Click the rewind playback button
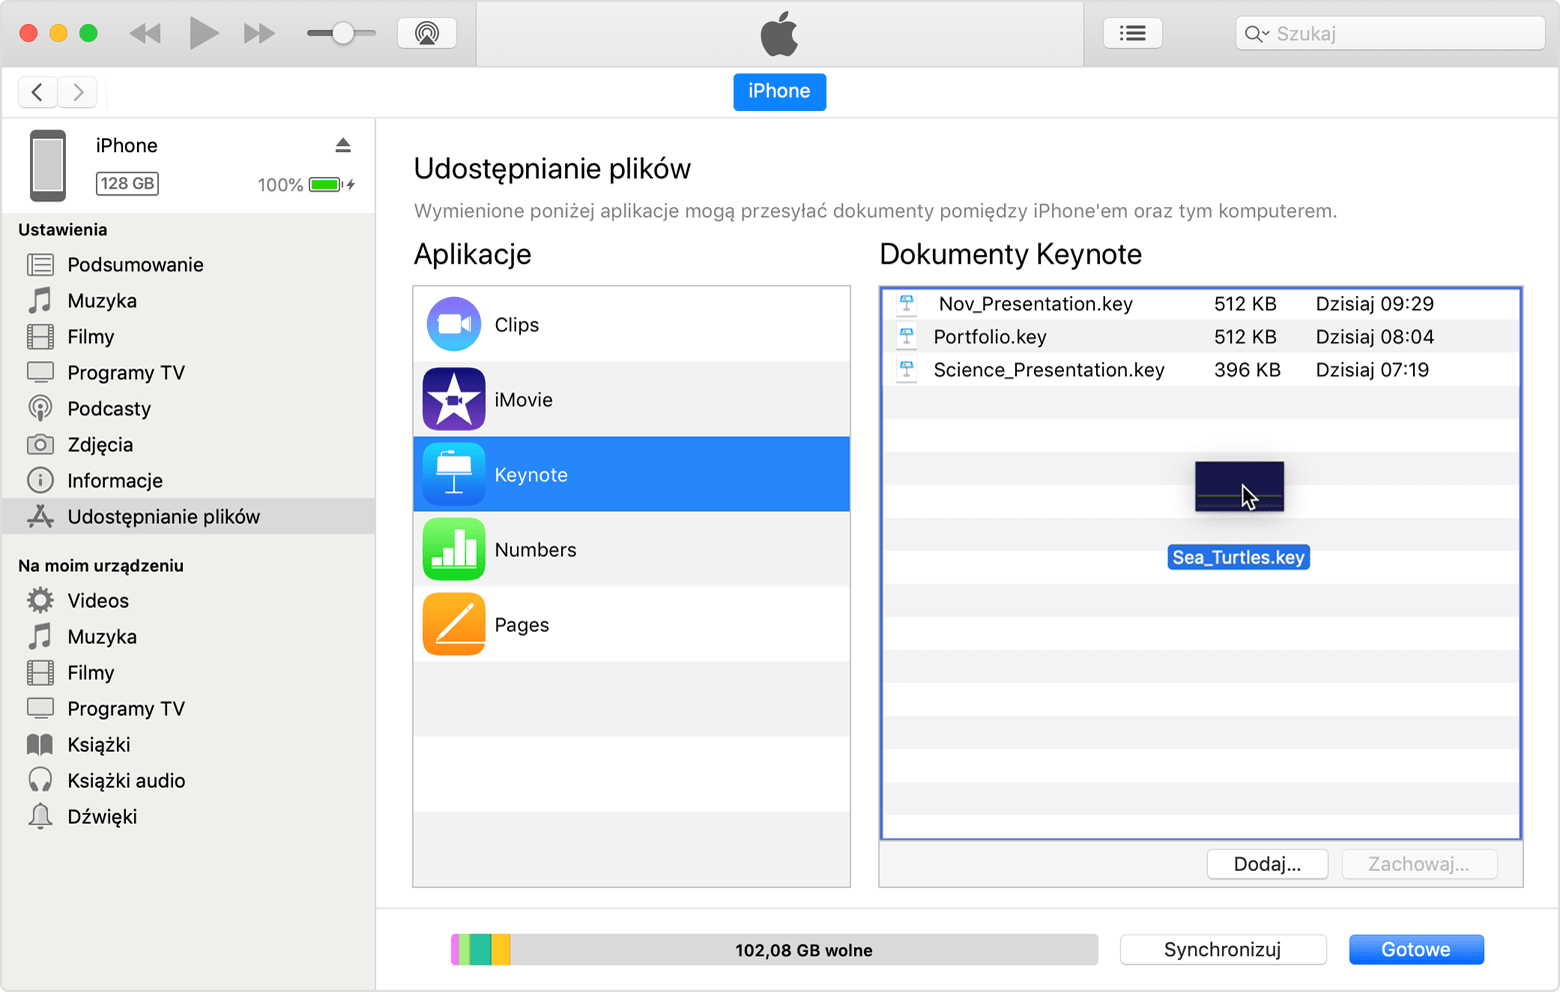Image resolution: width=1560 pixels, height=992 pixels. (145, 34)
